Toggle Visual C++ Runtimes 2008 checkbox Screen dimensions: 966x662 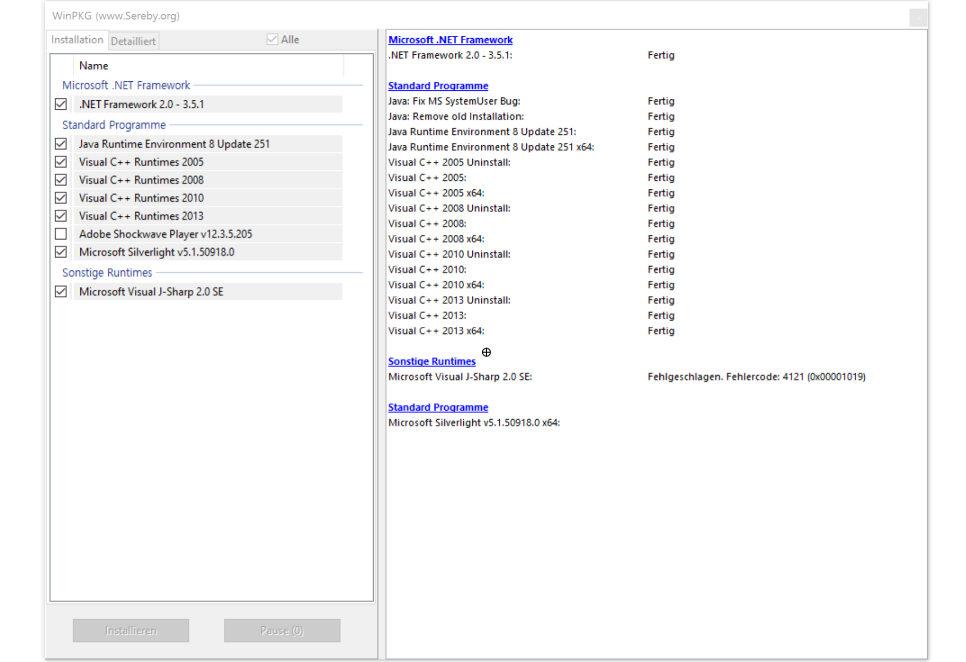click(60, 180)
